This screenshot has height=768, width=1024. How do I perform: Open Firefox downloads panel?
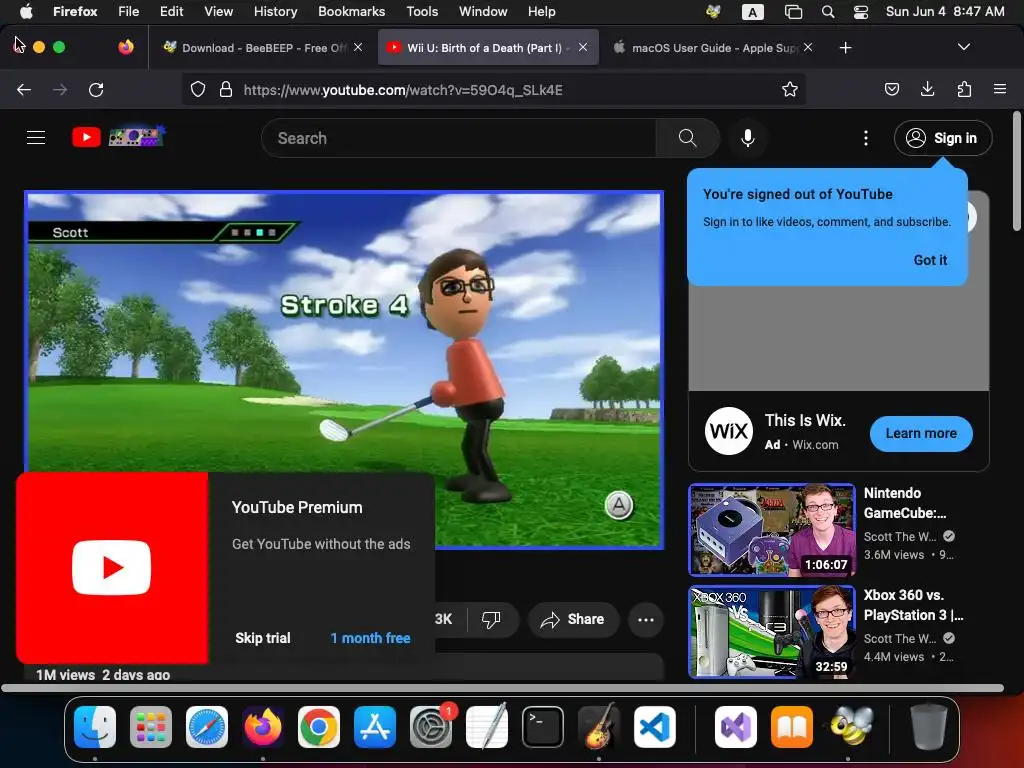927,89
